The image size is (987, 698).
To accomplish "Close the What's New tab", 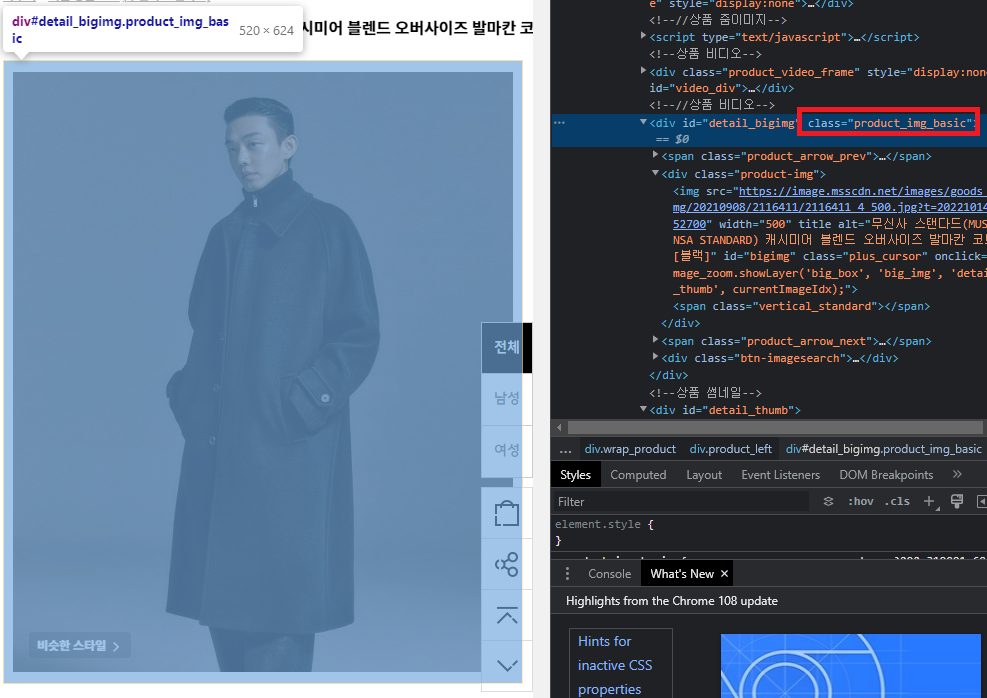I will [x=724, y=573].
